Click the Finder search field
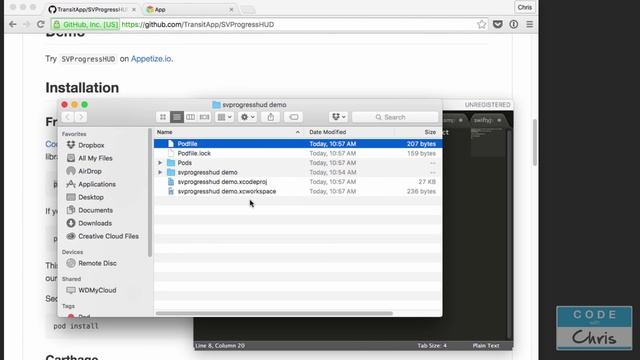Viewport: 640px width, 360px height. 395,117
